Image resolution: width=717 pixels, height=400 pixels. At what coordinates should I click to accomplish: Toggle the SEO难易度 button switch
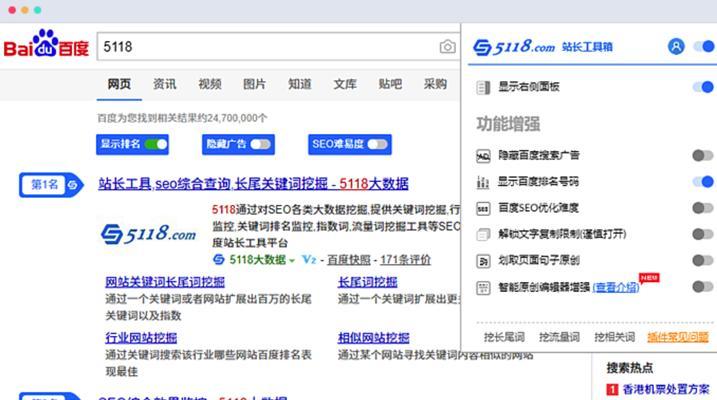(377, 144)
